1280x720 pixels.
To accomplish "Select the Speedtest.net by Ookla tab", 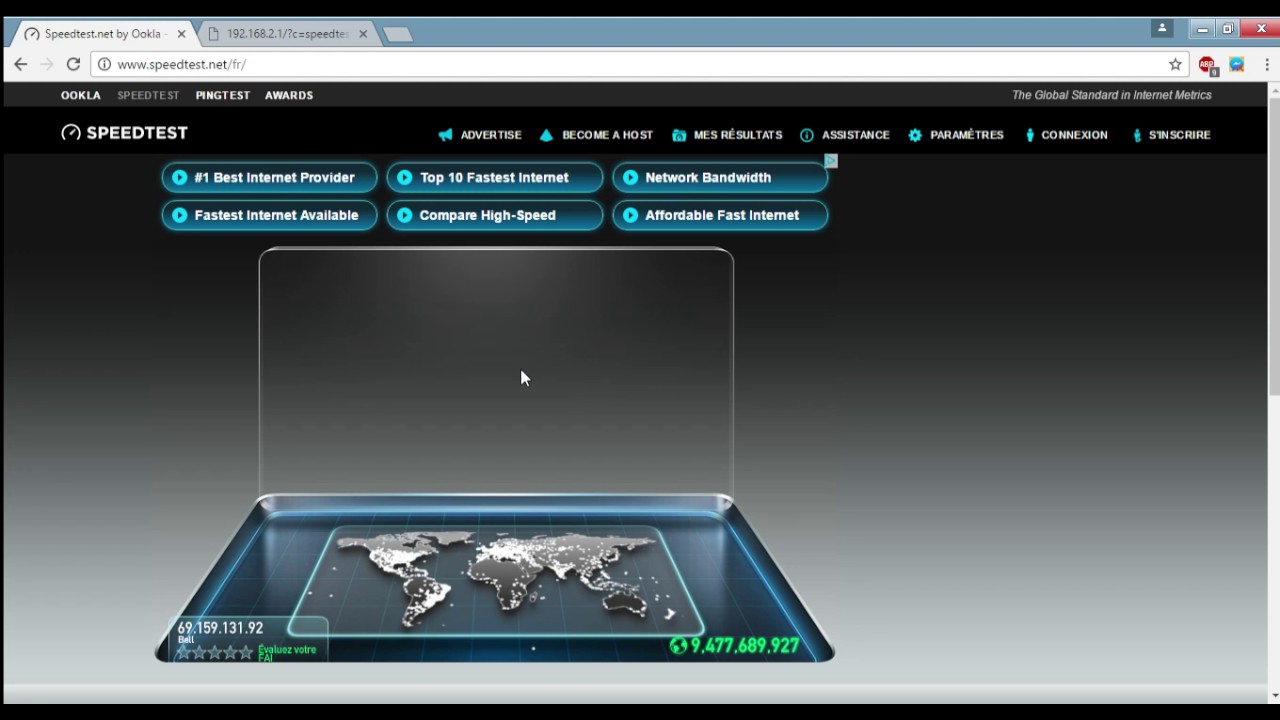I will click(x=103, y=34).
